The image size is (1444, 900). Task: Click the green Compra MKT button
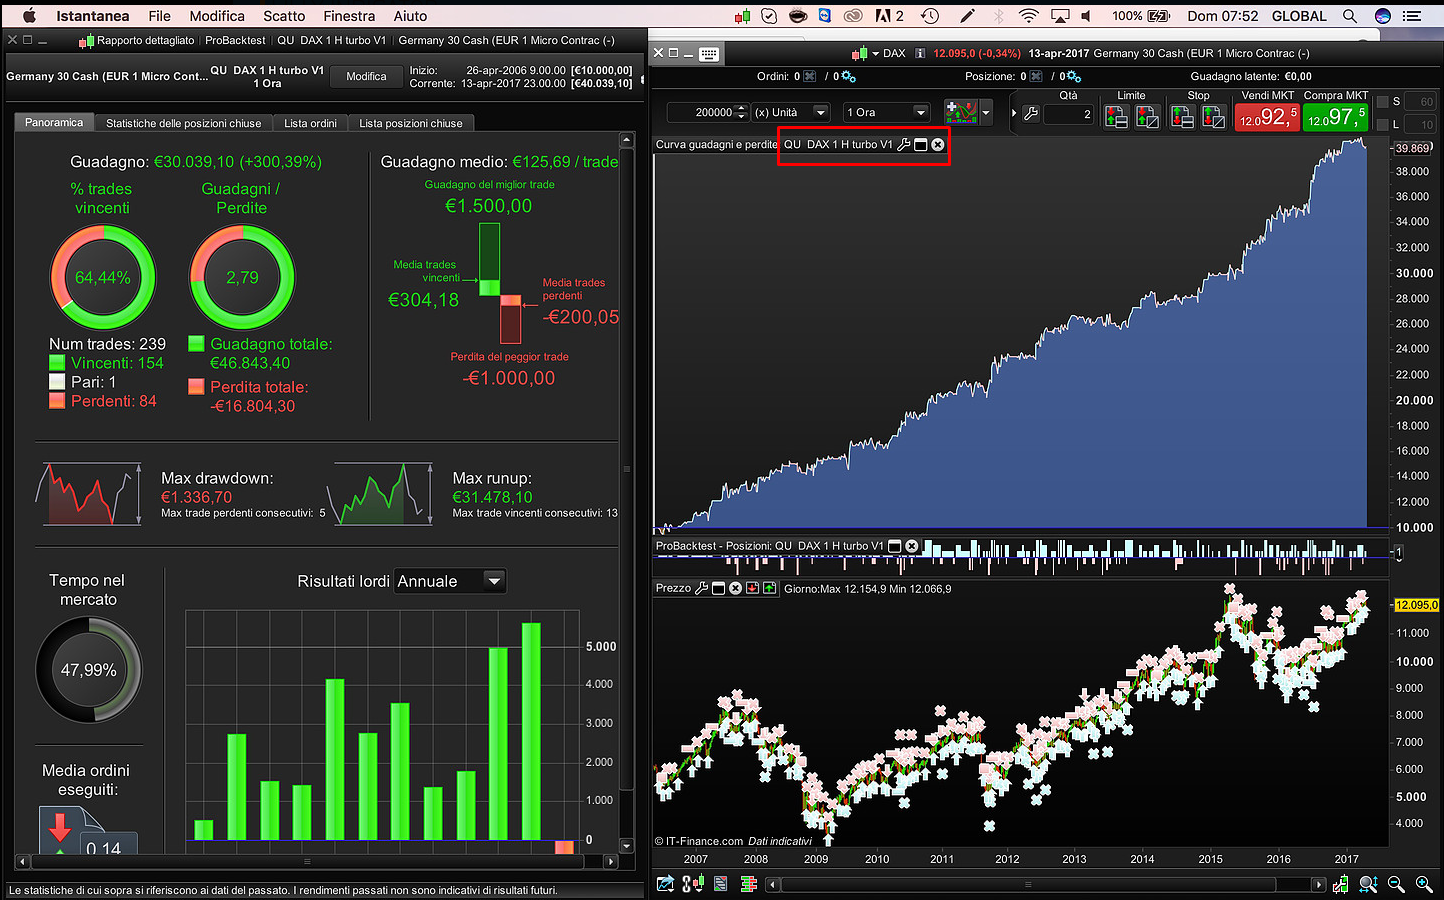[x=1335, y=117]
